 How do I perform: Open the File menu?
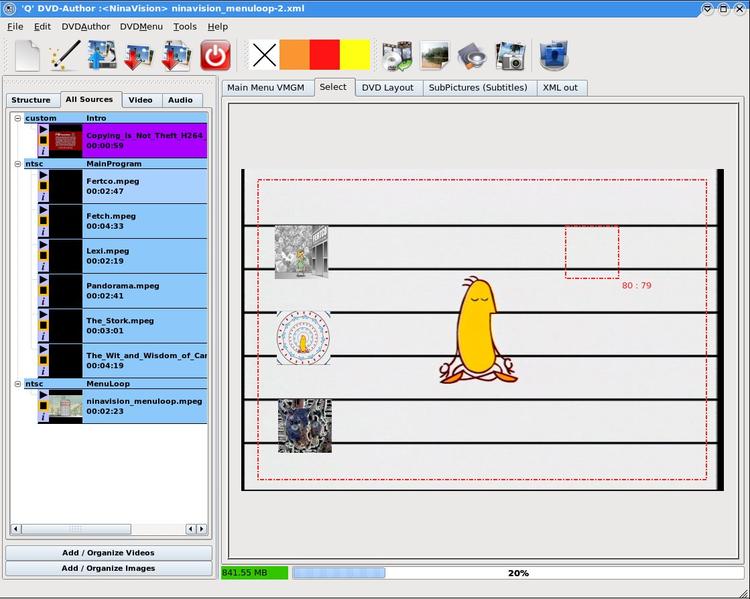15,27
